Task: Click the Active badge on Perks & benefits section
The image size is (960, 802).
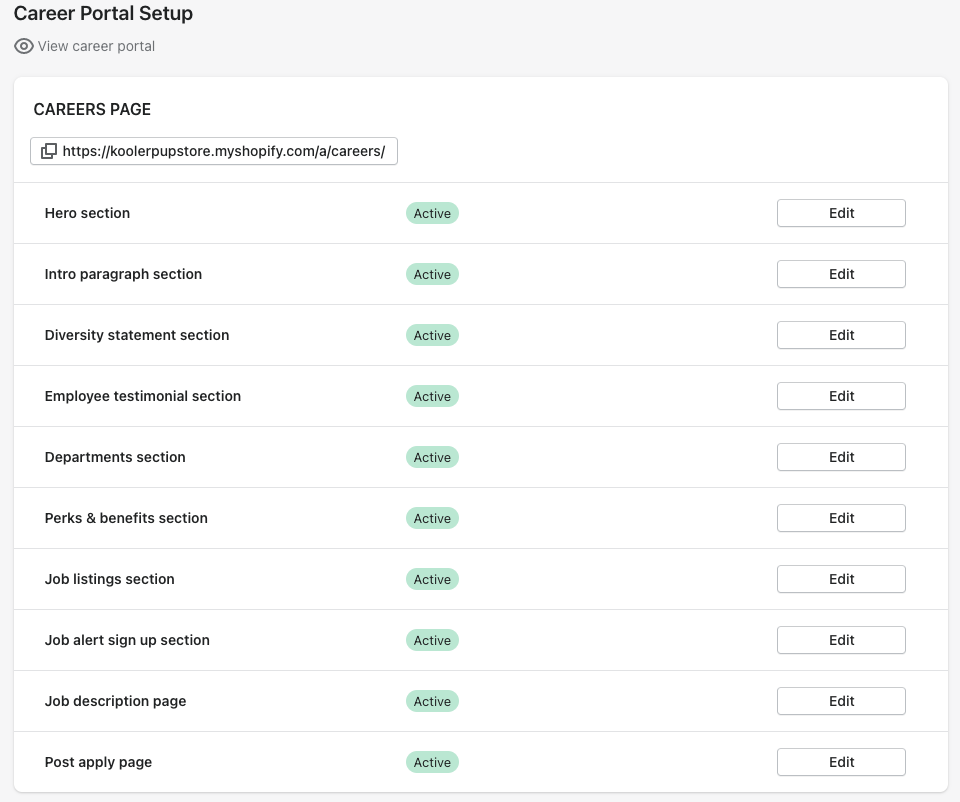Action: click(432, 518)
